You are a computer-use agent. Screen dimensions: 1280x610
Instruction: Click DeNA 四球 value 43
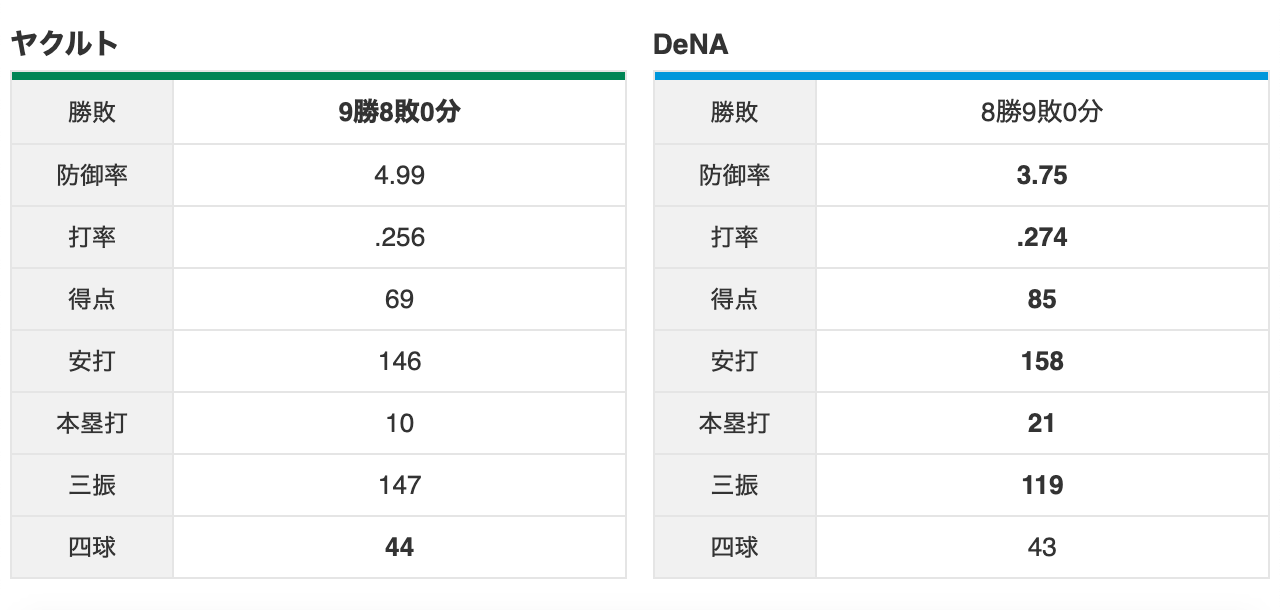point(1042,547)
